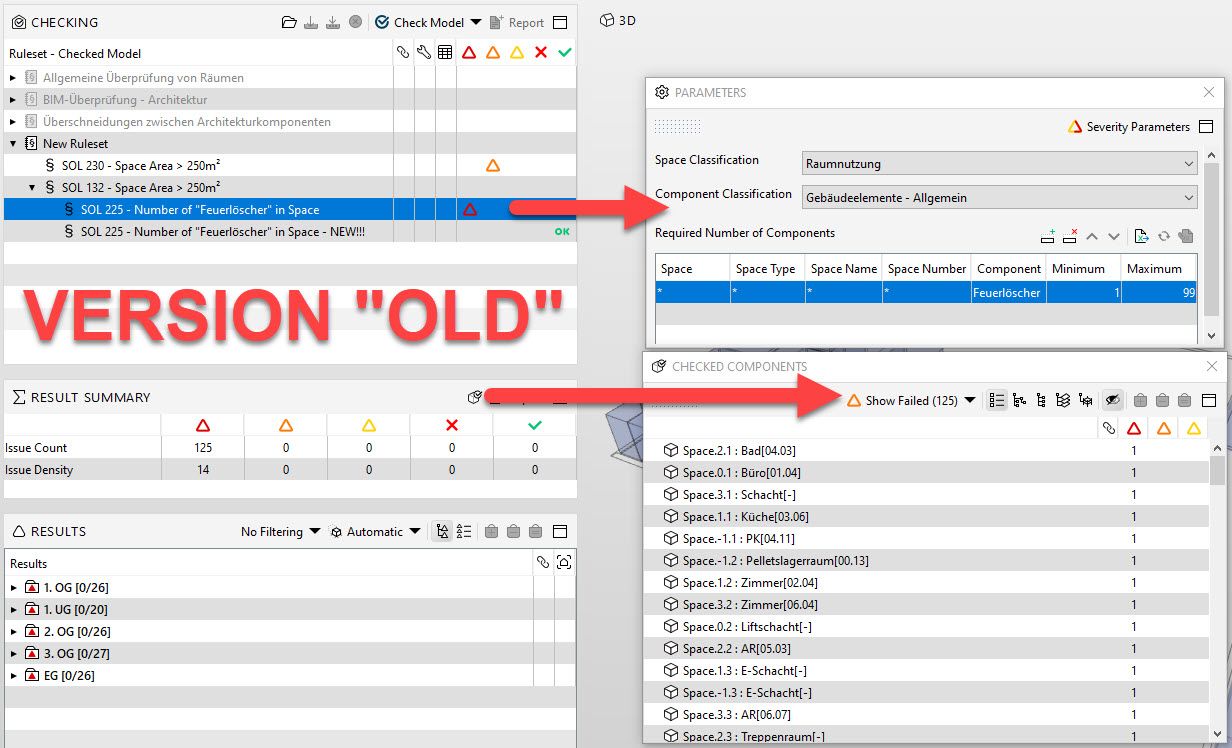
Task: Click Check Model button
Action: (x=419, y=22)
